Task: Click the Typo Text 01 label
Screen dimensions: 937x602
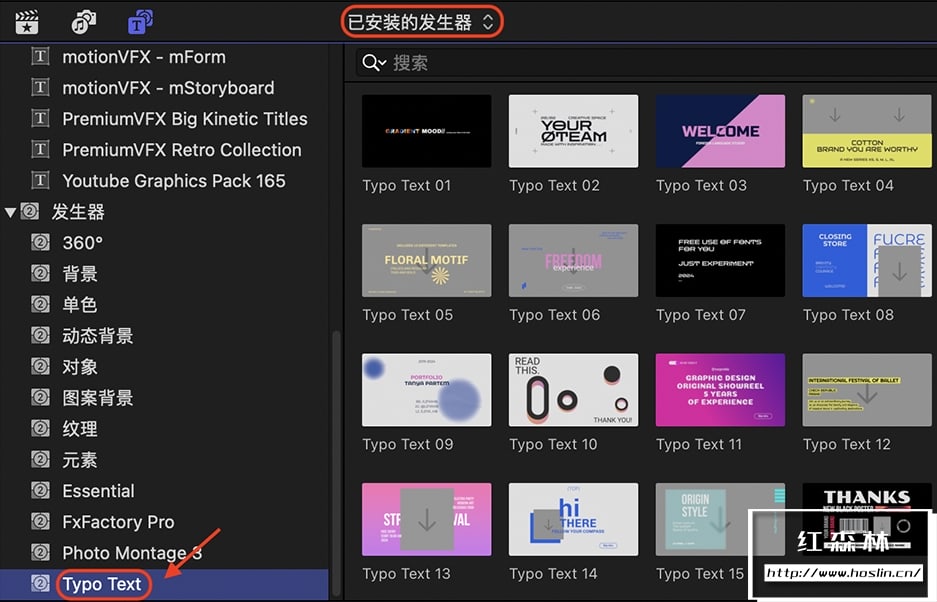Action: point(406,185)
